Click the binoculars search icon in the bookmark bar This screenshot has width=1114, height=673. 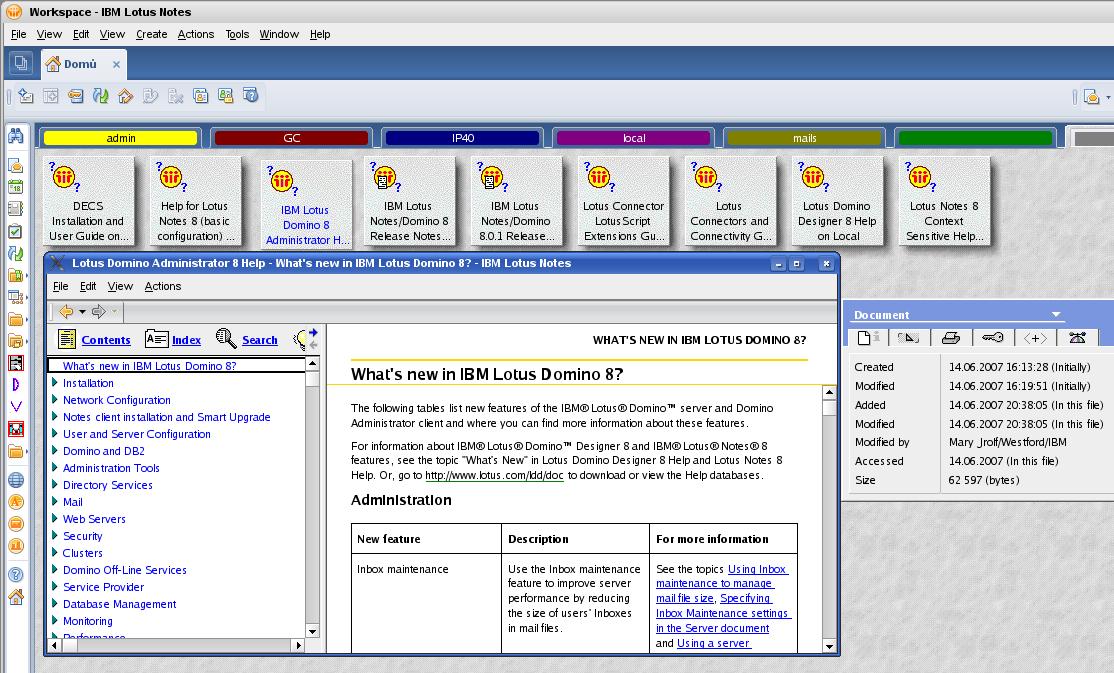(16, 135)
